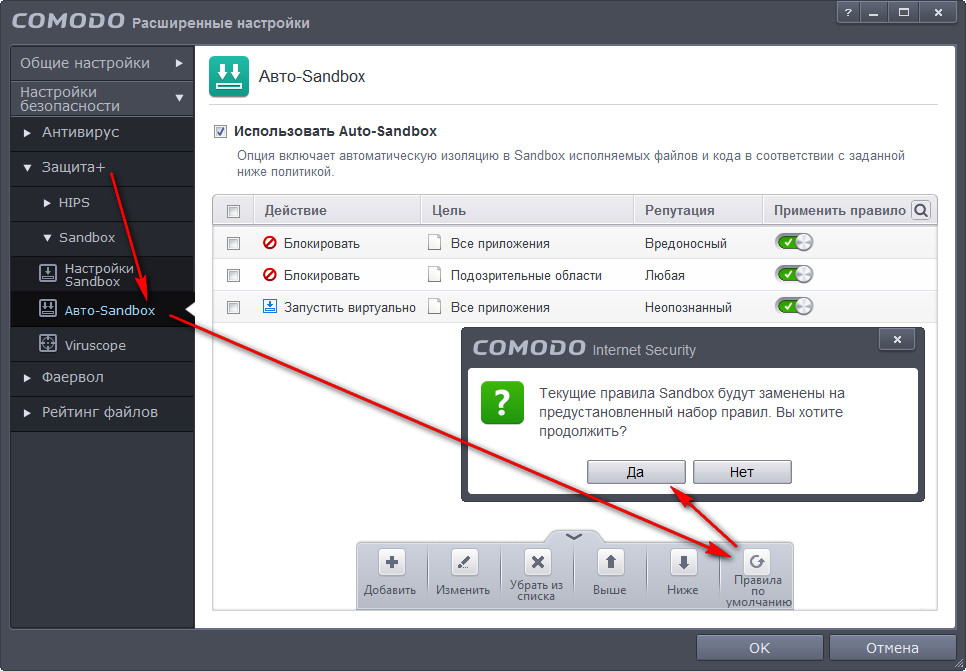This screenshot has width=966, height=671.
Task: Check the Подозрительные области row checkbox
Action: click(233, 275)
